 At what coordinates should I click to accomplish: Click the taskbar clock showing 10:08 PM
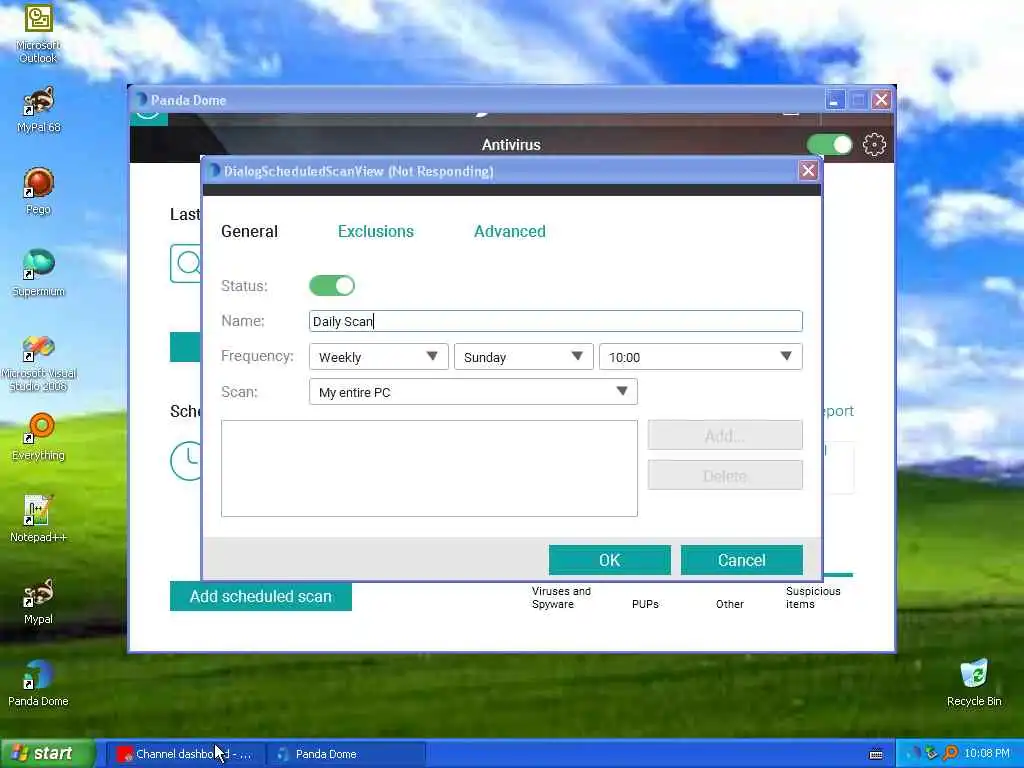point(987,754)
